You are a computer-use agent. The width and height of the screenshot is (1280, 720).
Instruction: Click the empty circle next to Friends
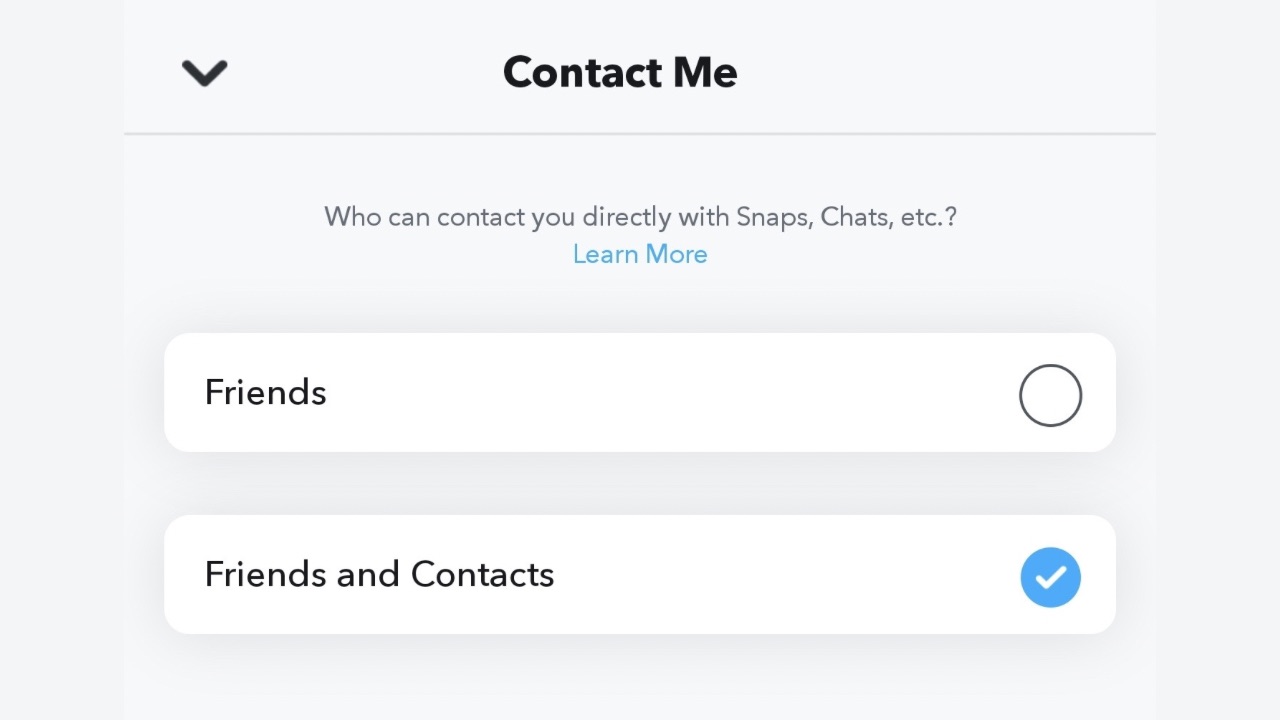1050,395
